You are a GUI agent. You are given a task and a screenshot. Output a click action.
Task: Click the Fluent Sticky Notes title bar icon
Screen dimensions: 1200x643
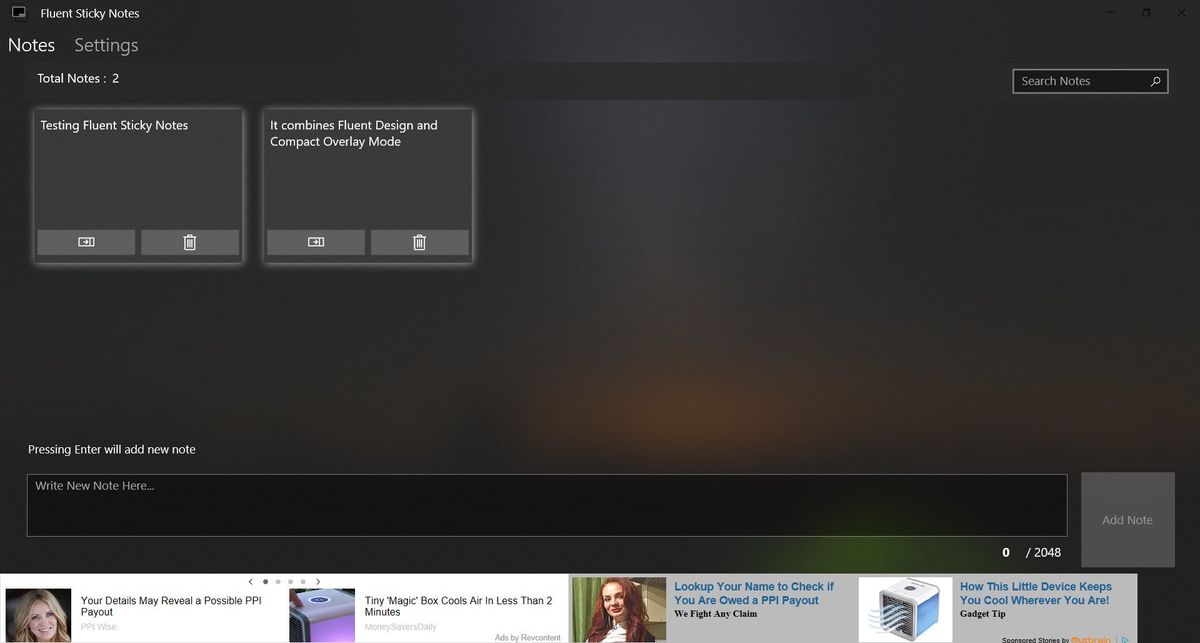click(17, 12)
